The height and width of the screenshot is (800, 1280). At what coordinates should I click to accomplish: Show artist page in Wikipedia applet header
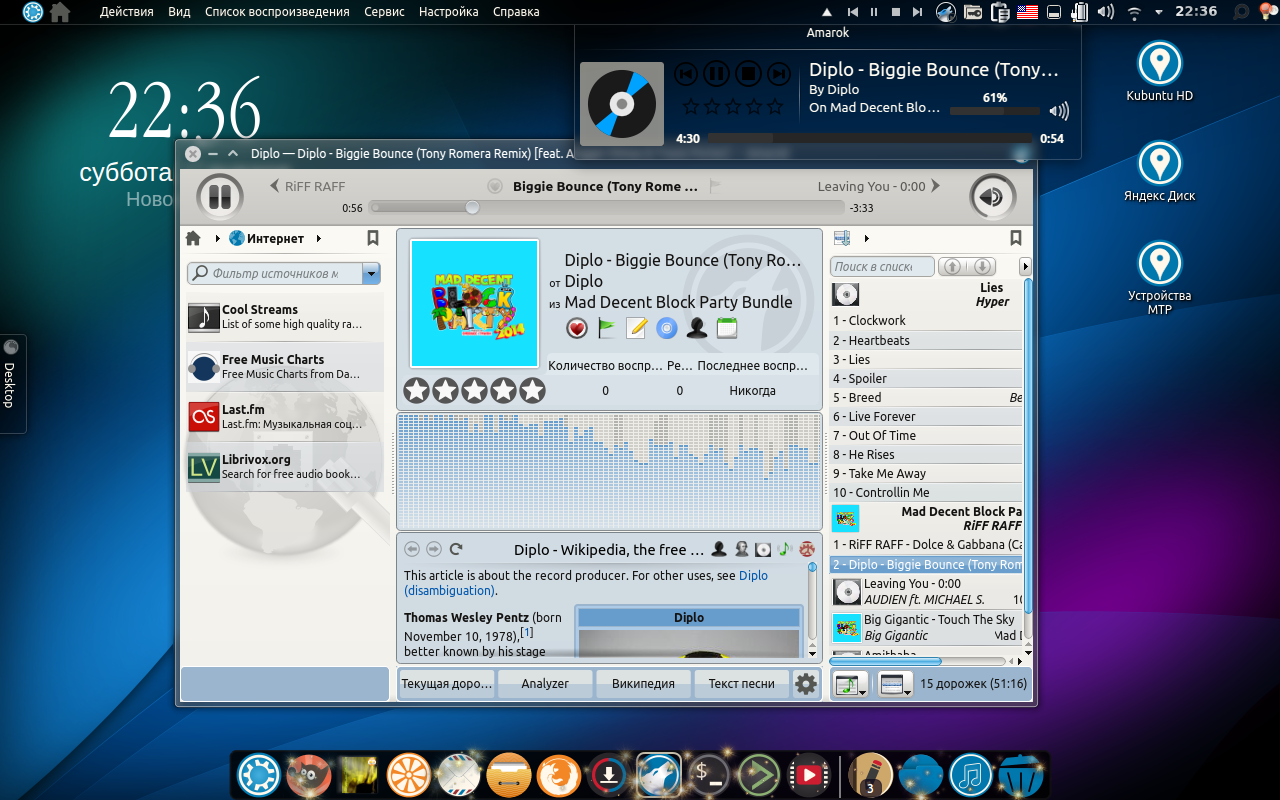coord(719,549)
